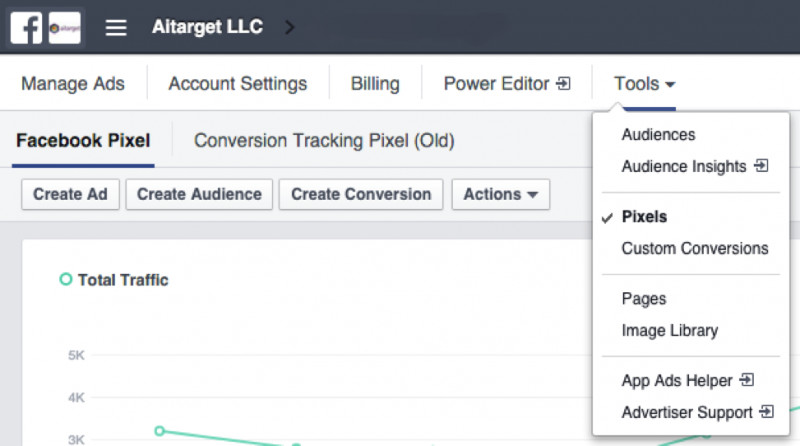800x446 pixels.
Task: Click the Advertiser Support external-link icon
Action: click(767, 411)
